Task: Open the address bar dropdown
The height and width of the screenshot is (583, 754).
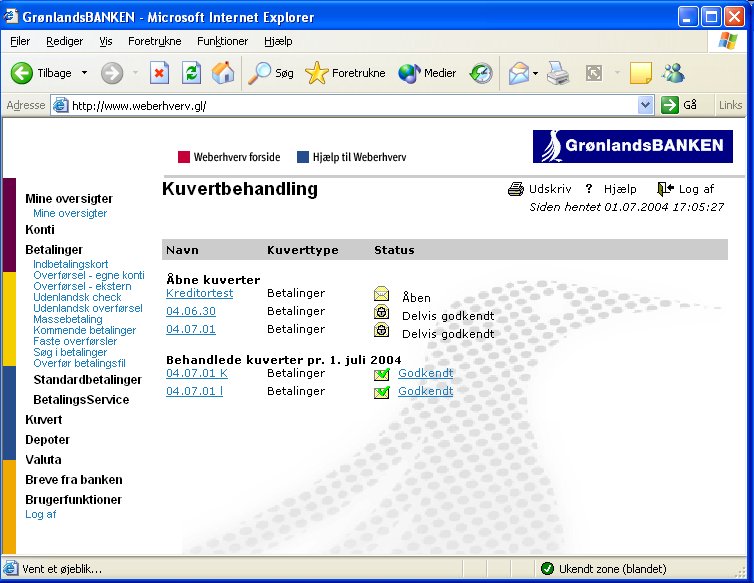Action: coord(645,105)
